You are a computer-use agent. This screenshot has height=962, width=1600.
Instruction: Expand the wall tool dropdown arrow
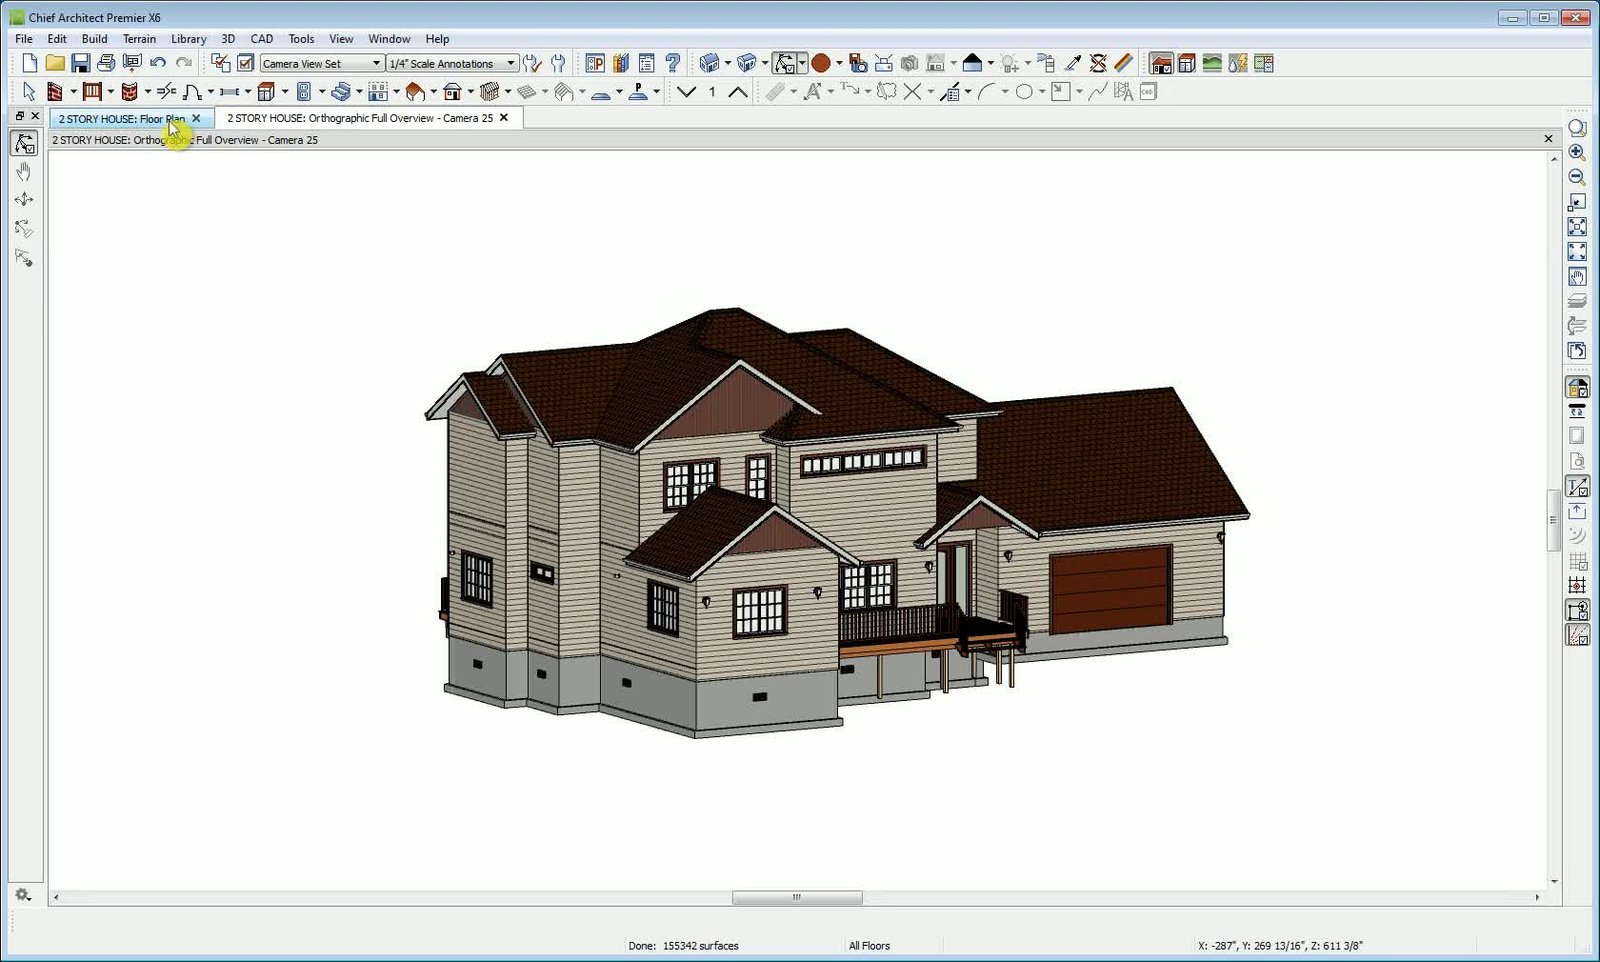[x=74, y=92]
